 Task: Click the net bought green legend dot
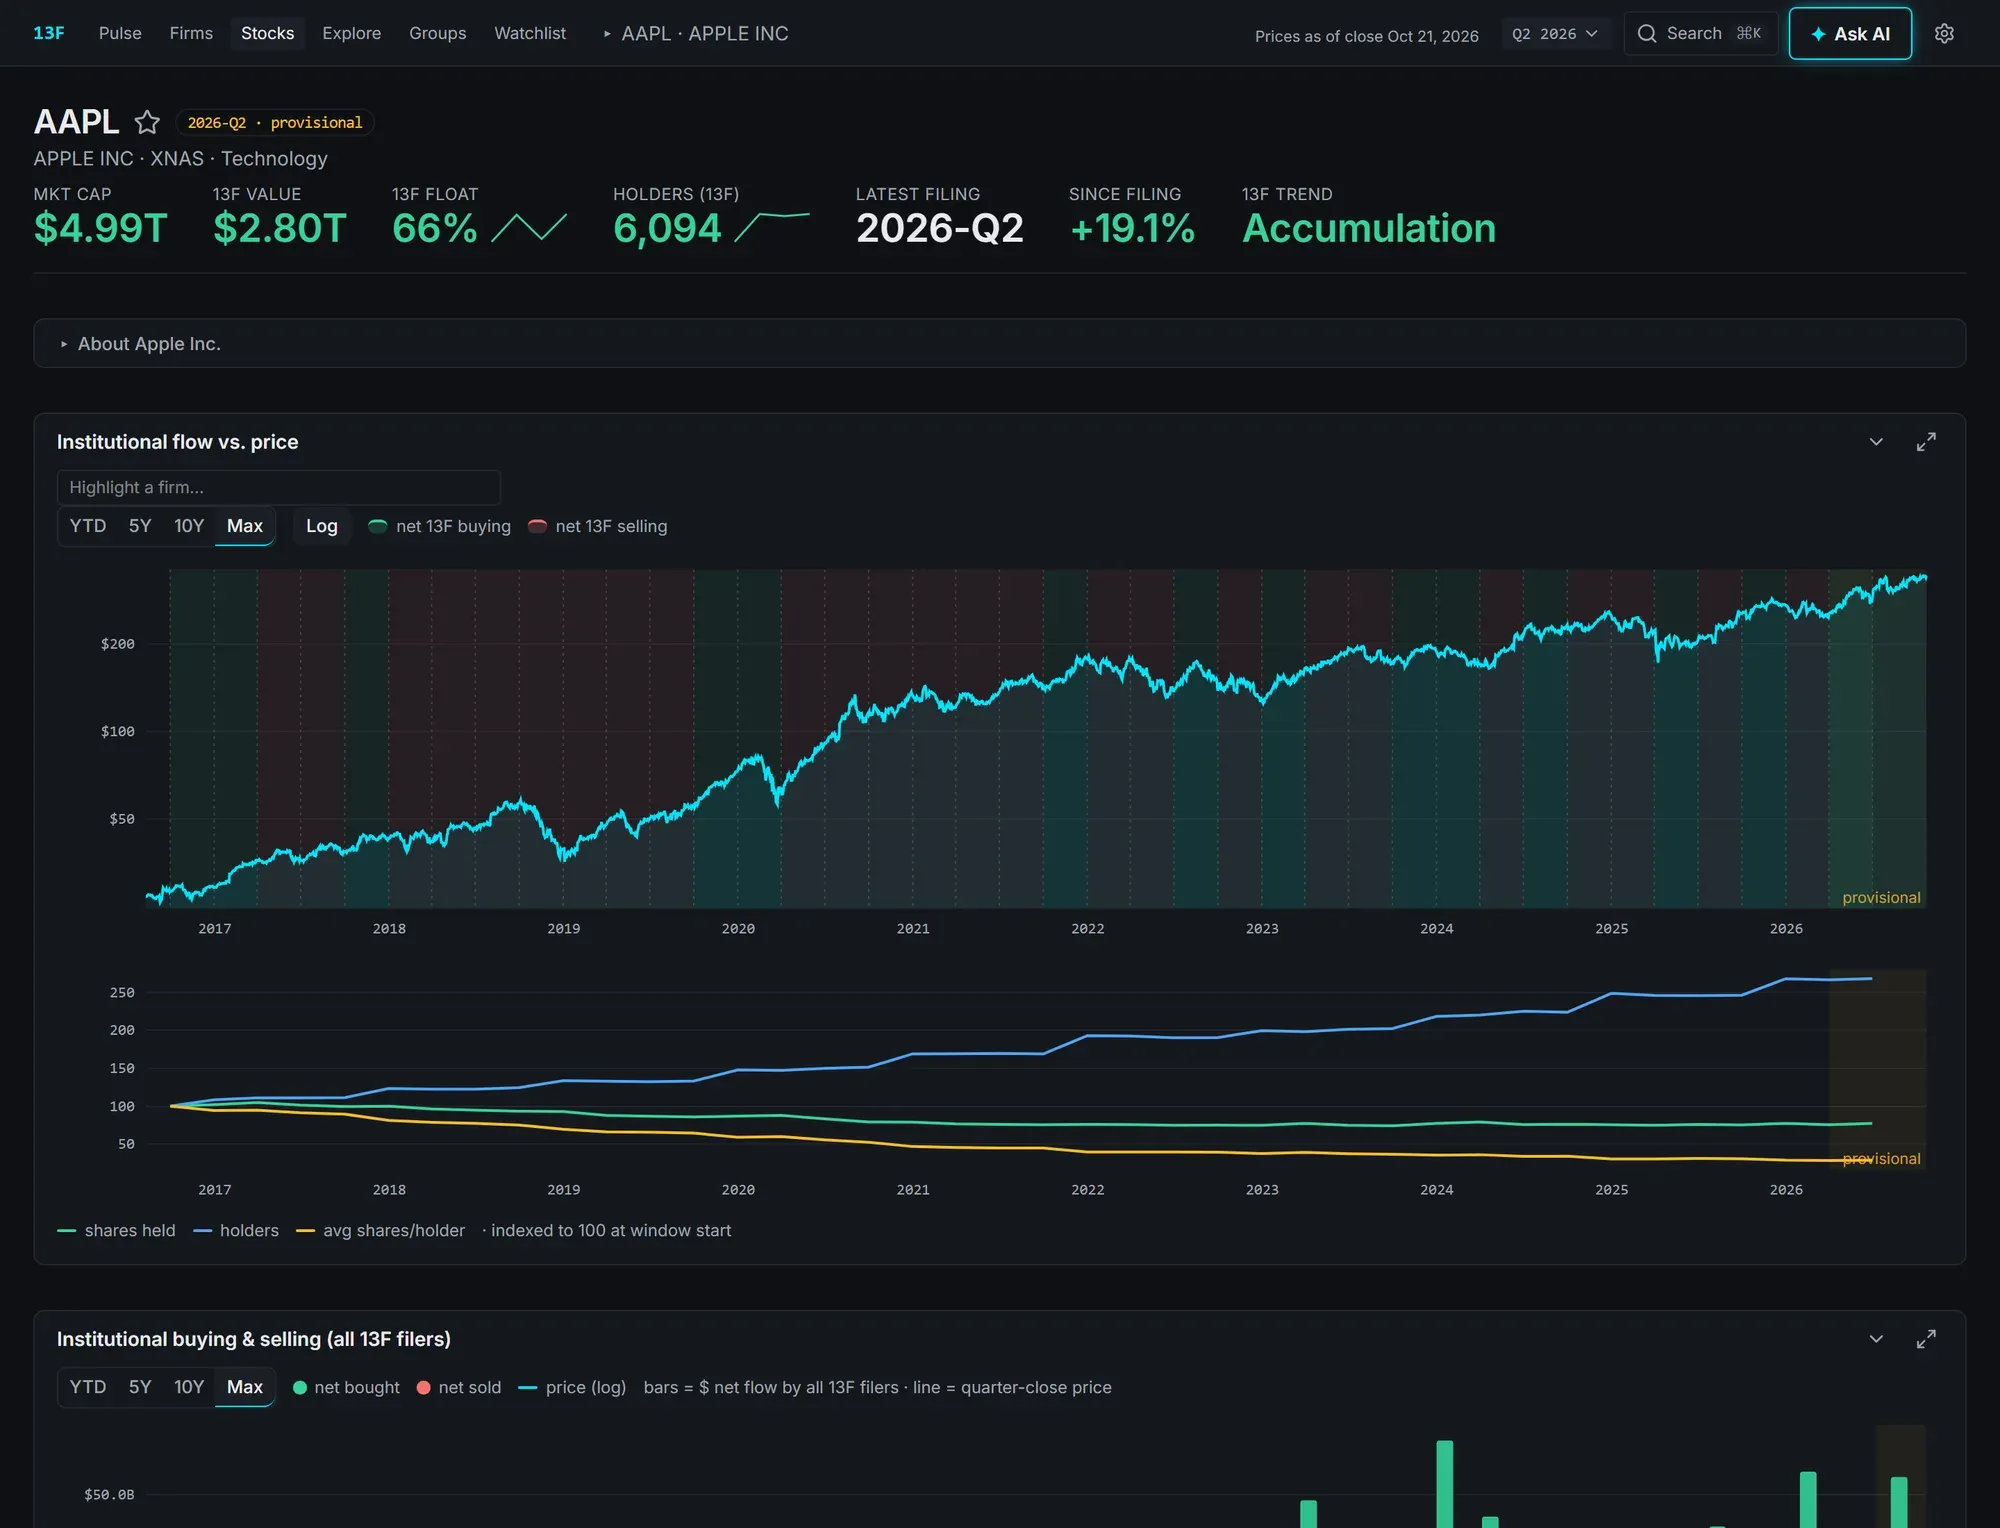[x=300, y=1388]
